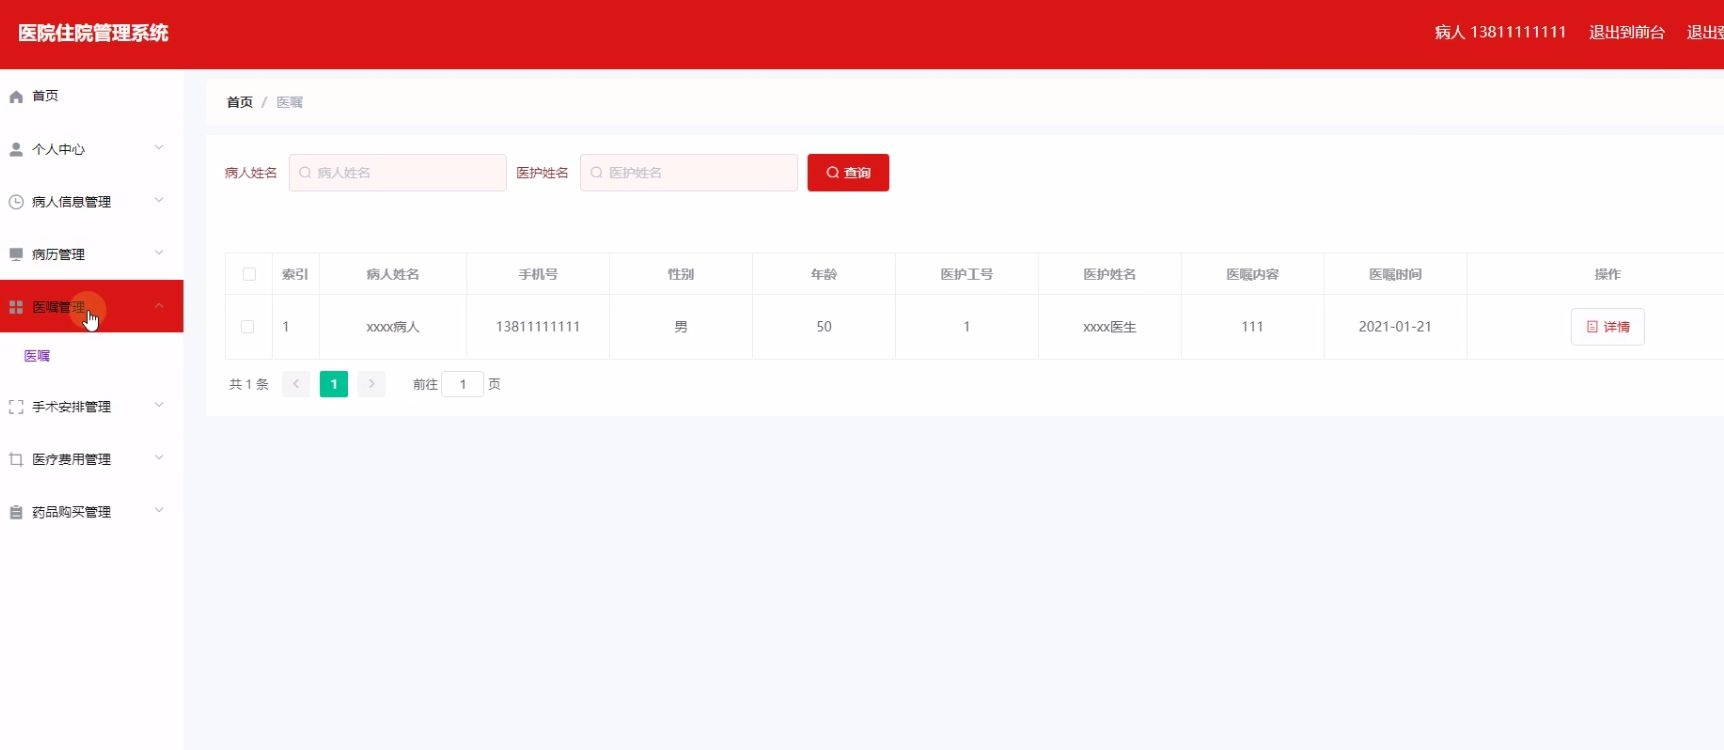This screenshot has height=750, width=1724.
Task: Expand the 医疗费用管理 chevron
Action: [159, 458]
